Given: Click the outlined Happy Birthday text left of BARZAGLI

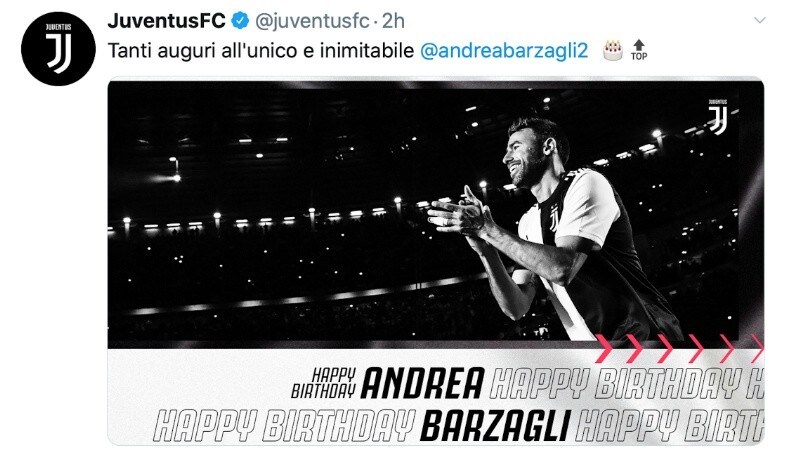Looking at the screenshot, I should coord(284,426).
